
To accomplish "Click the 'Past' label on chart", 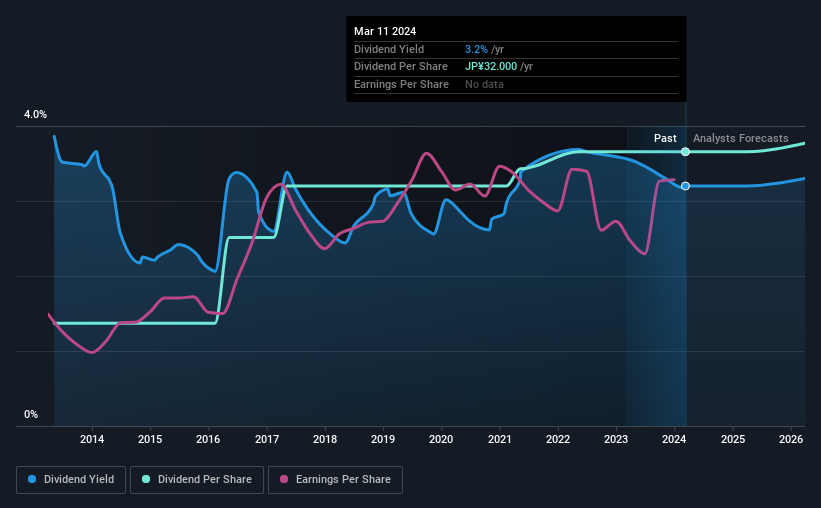I will pos(665,138).
